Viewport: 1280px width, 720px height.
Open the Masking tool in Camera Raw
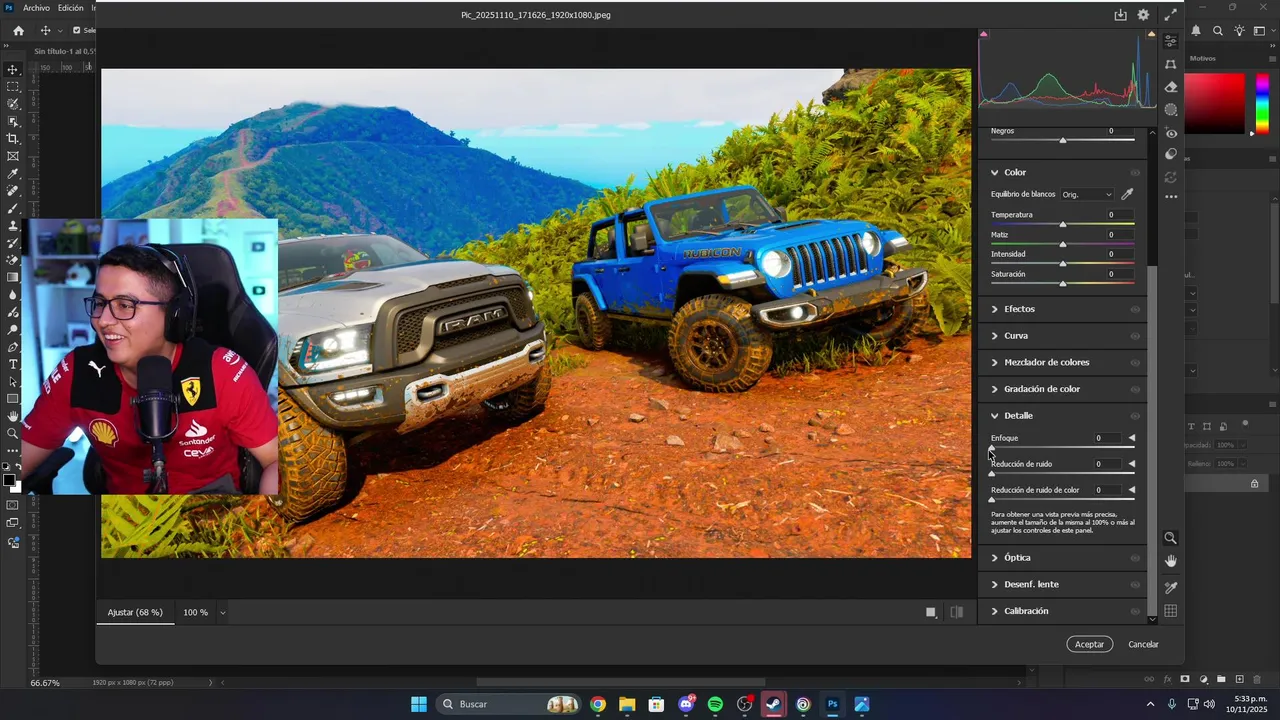pos(1170,110)
